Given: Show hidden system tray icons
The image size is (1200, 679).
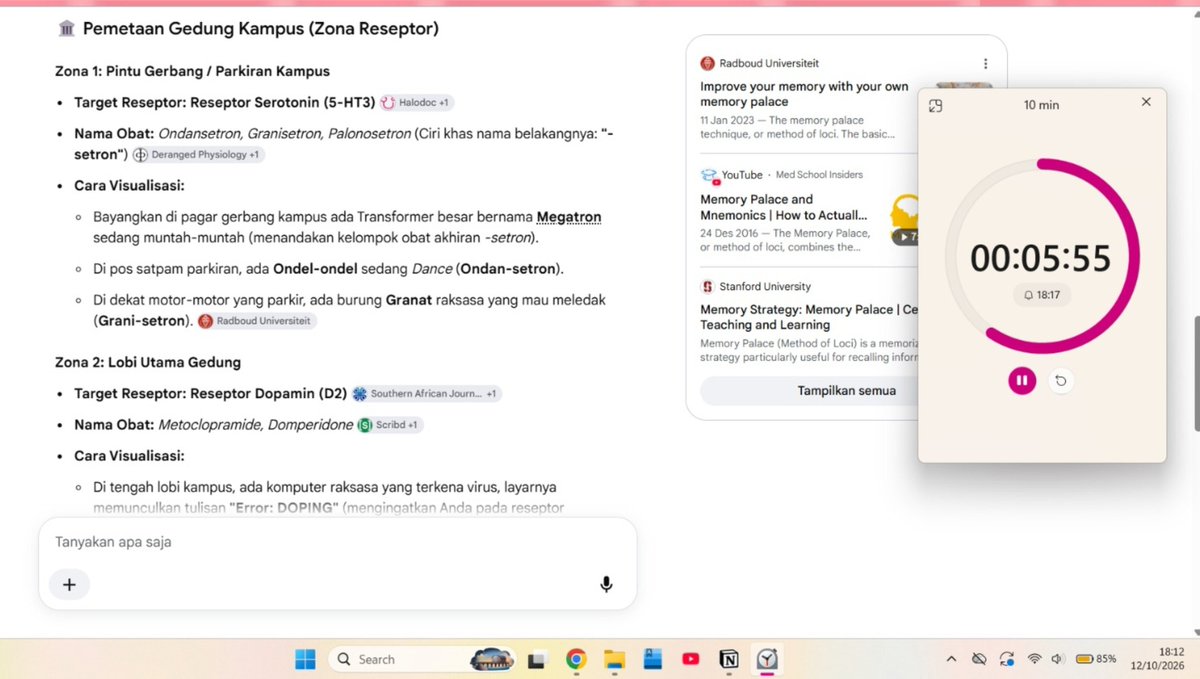Looking at the screenshot, I should [x=951, y=659].
